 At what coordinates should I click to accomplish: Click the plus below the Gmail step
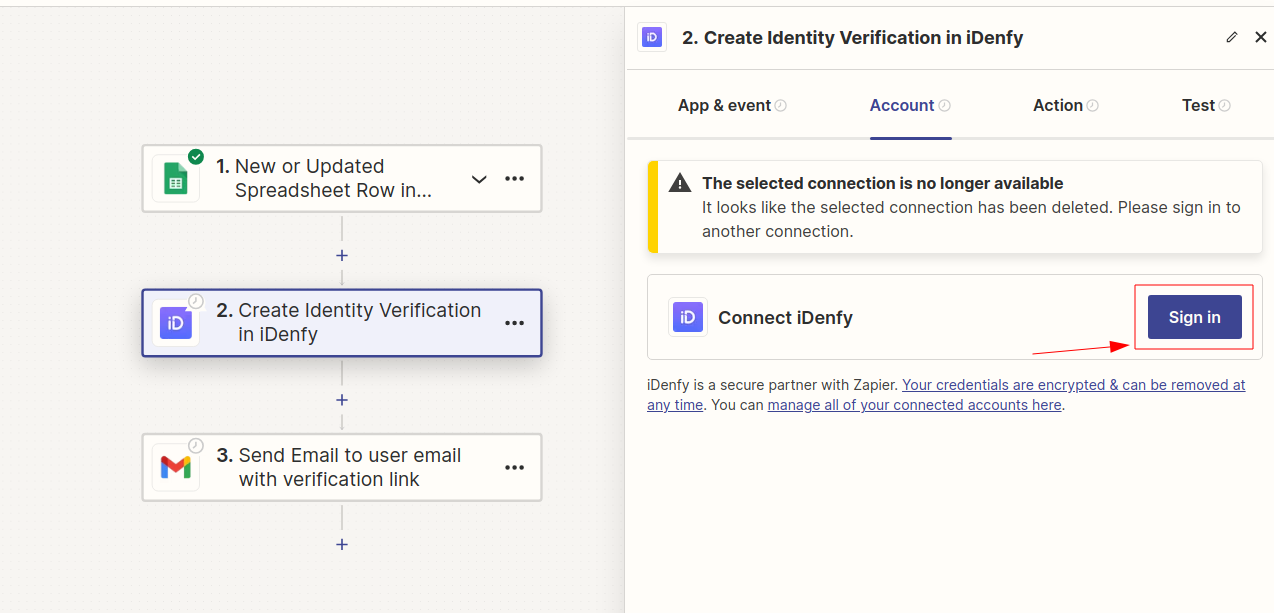click(341, 544)
